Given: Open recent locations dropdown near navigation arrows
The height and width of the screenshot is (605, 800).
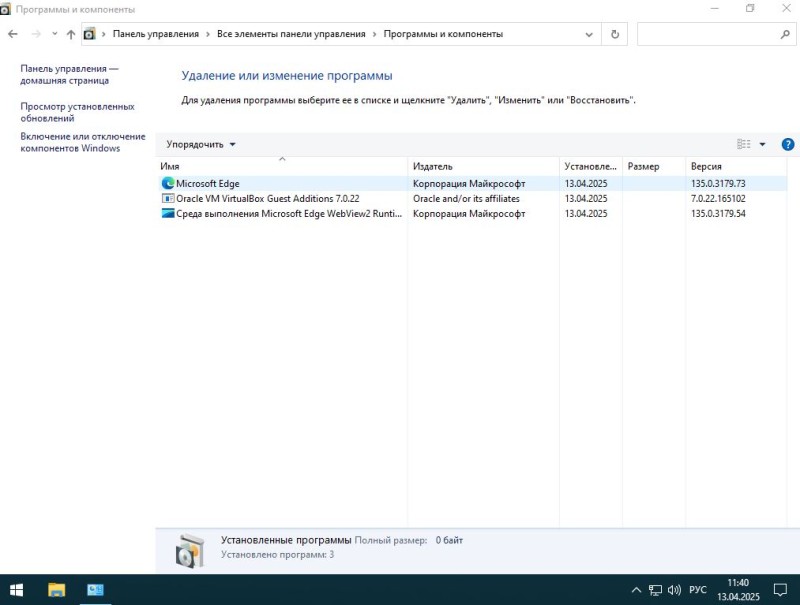Looking at the screenshot, I should pyautogui.click(x=55, y=34).
